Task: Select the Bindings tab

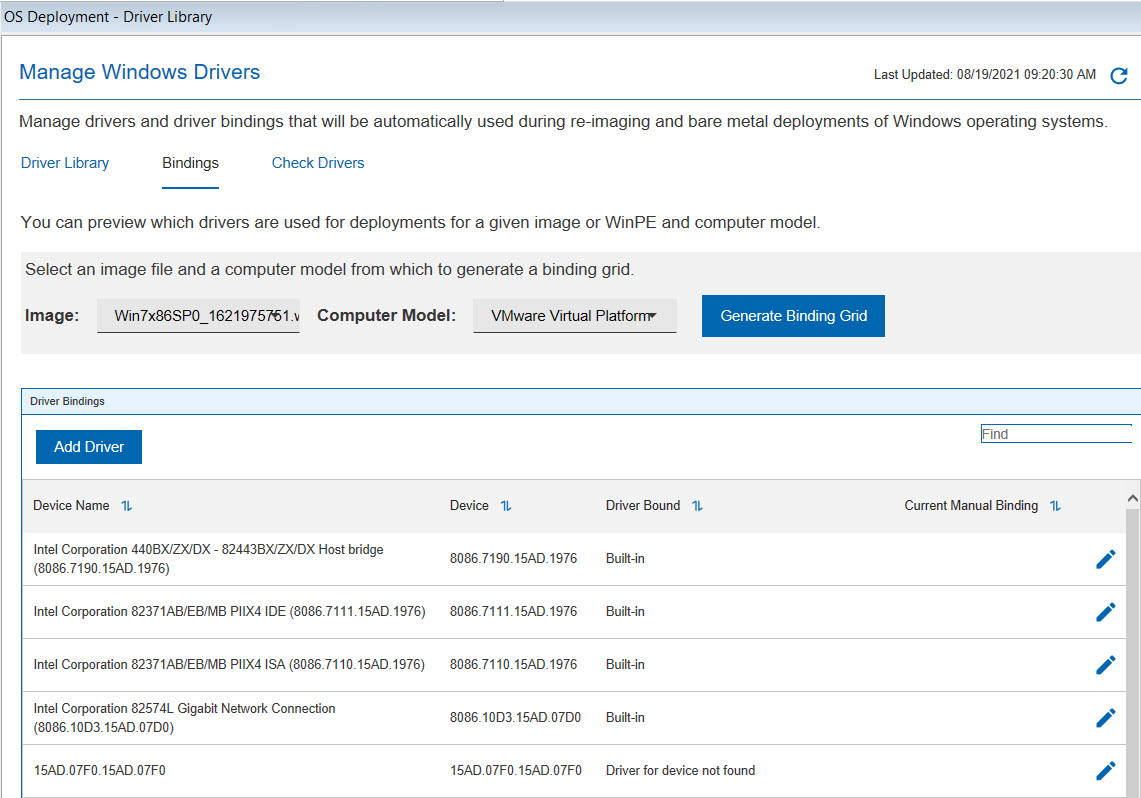Action: tap(190, 163)
